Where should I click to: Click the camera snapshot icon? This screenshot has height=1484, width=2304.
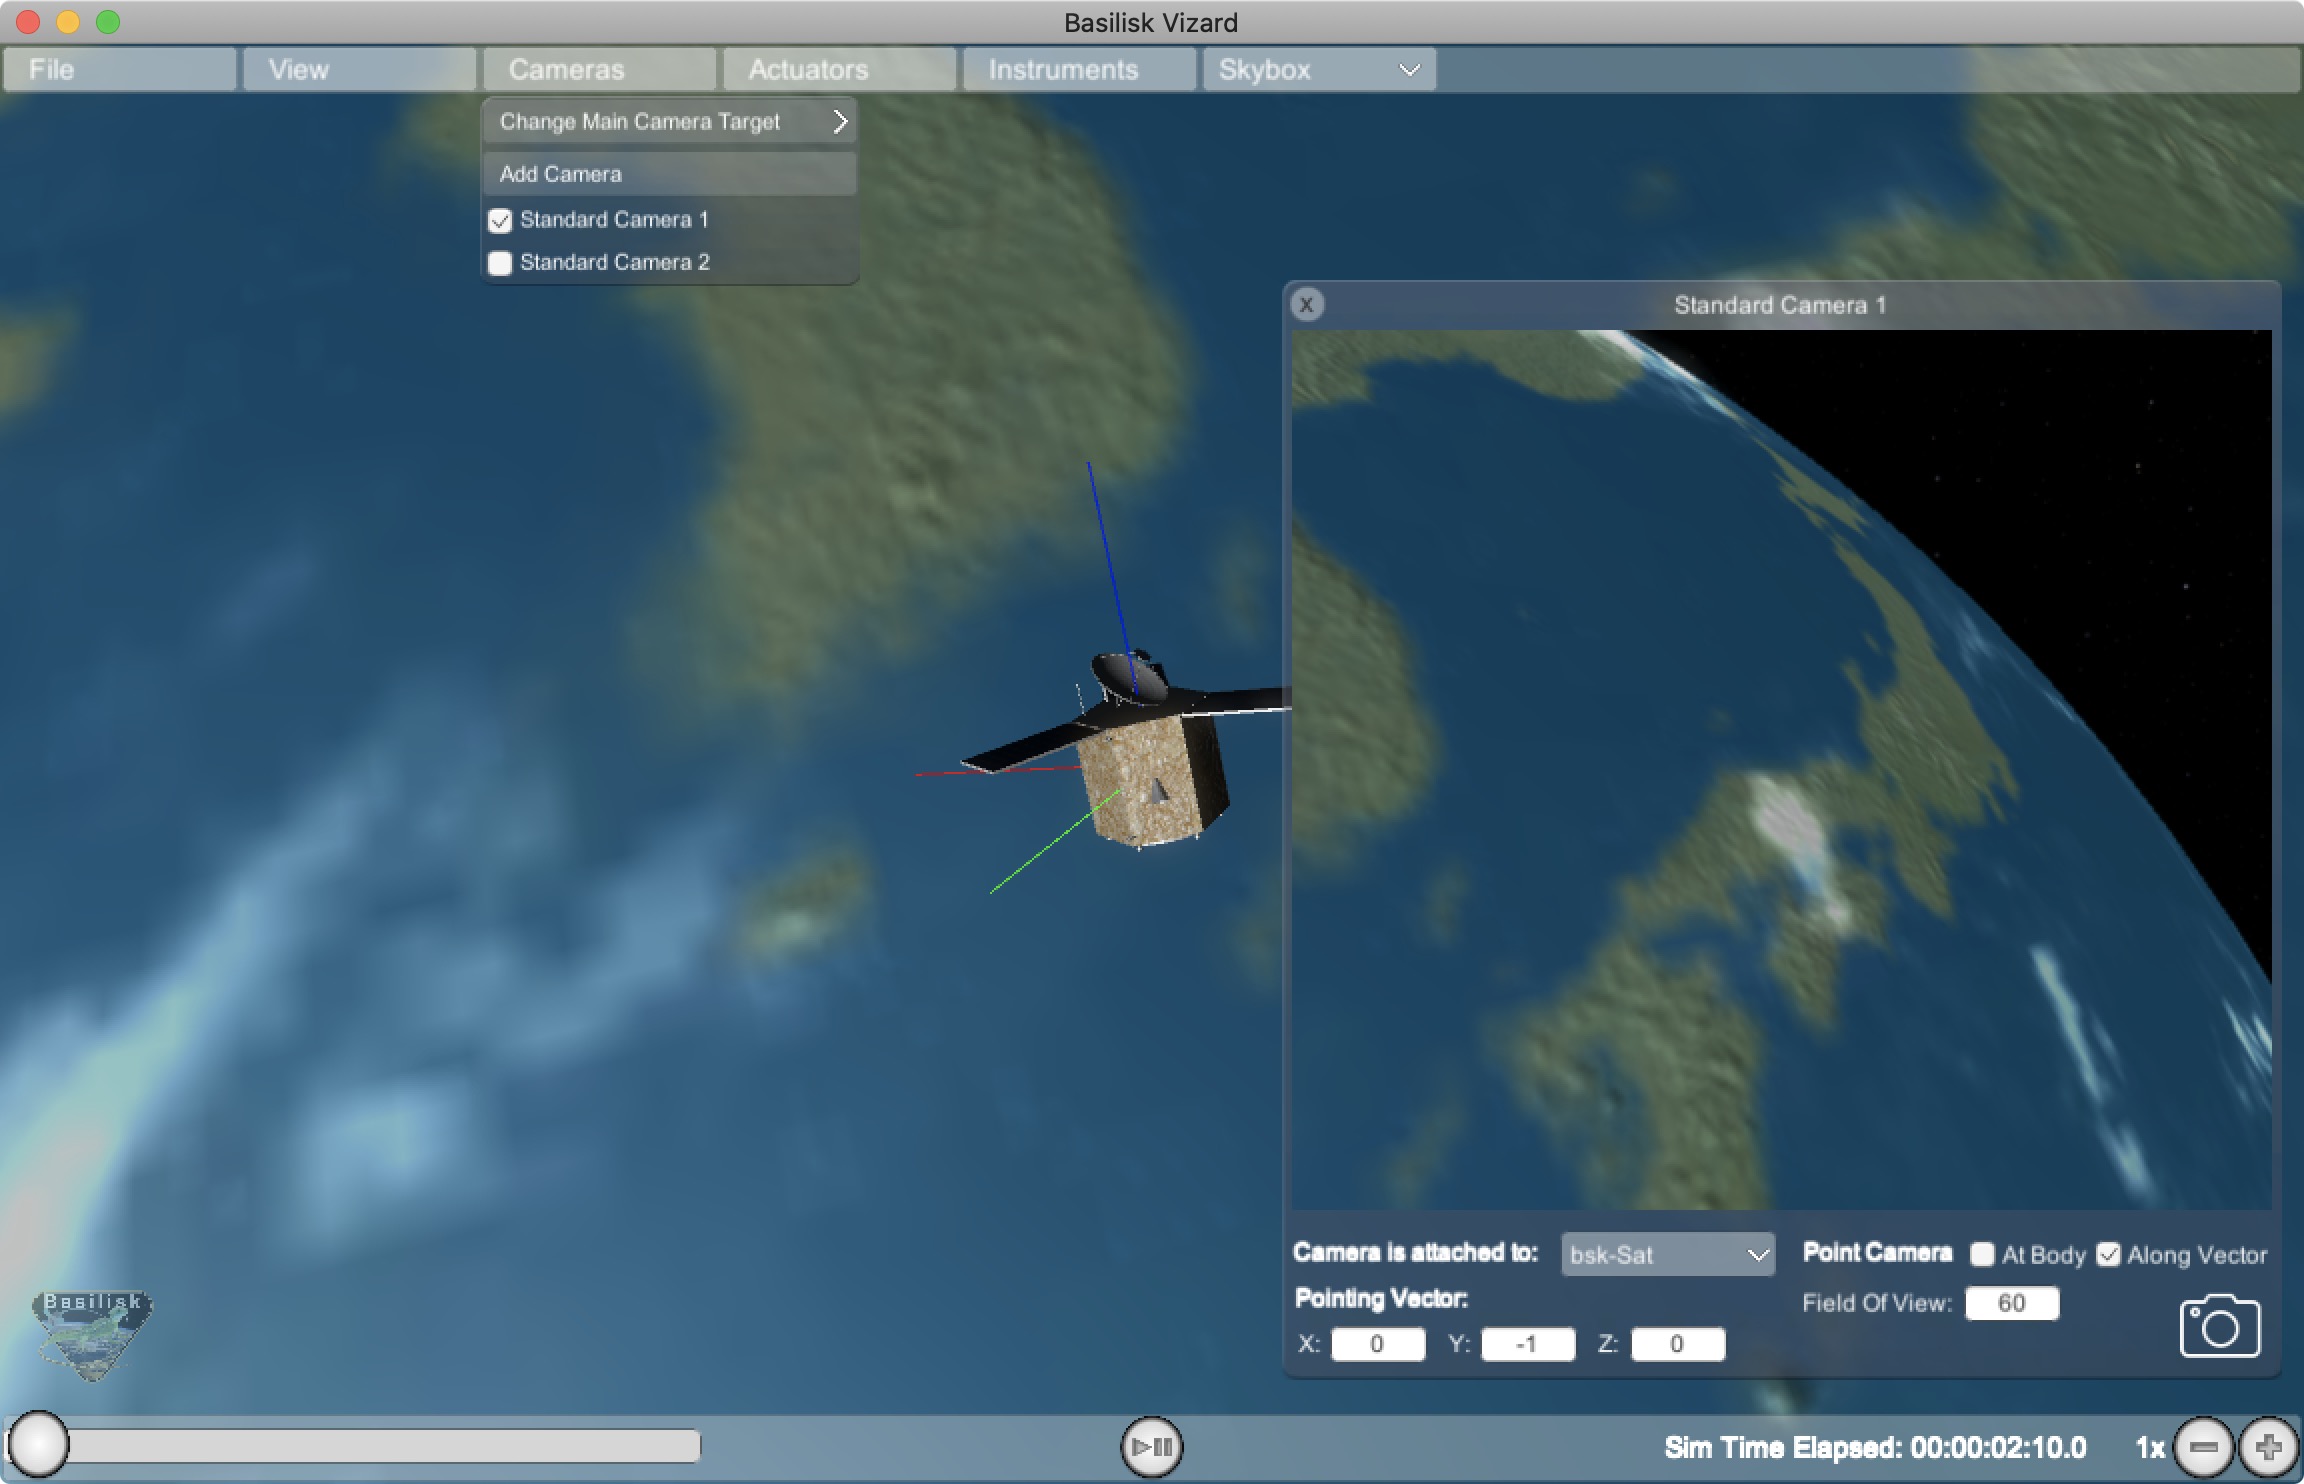tap(2219, 1327)
